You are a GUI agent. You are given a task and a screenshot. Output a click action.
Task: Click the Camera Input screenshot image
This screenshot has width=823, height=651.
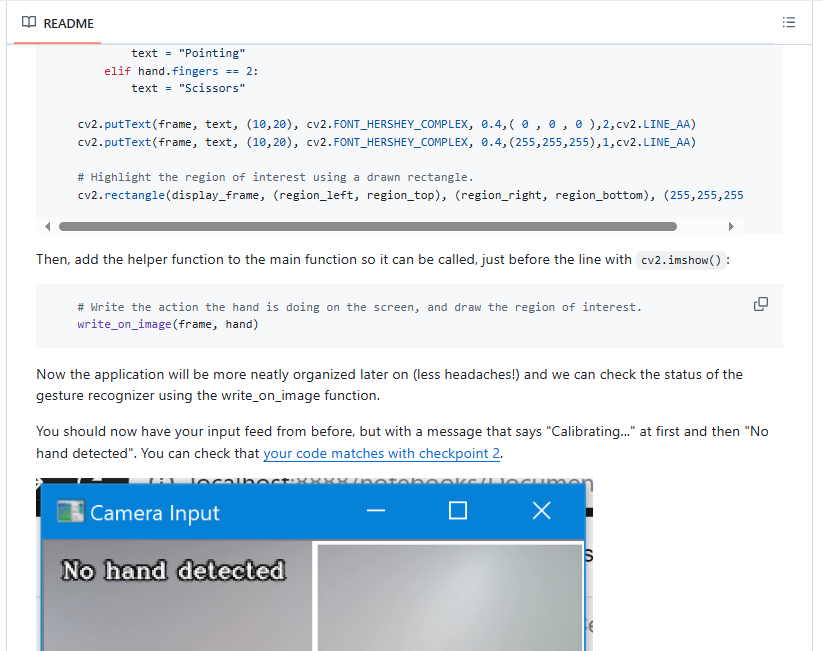314,564
